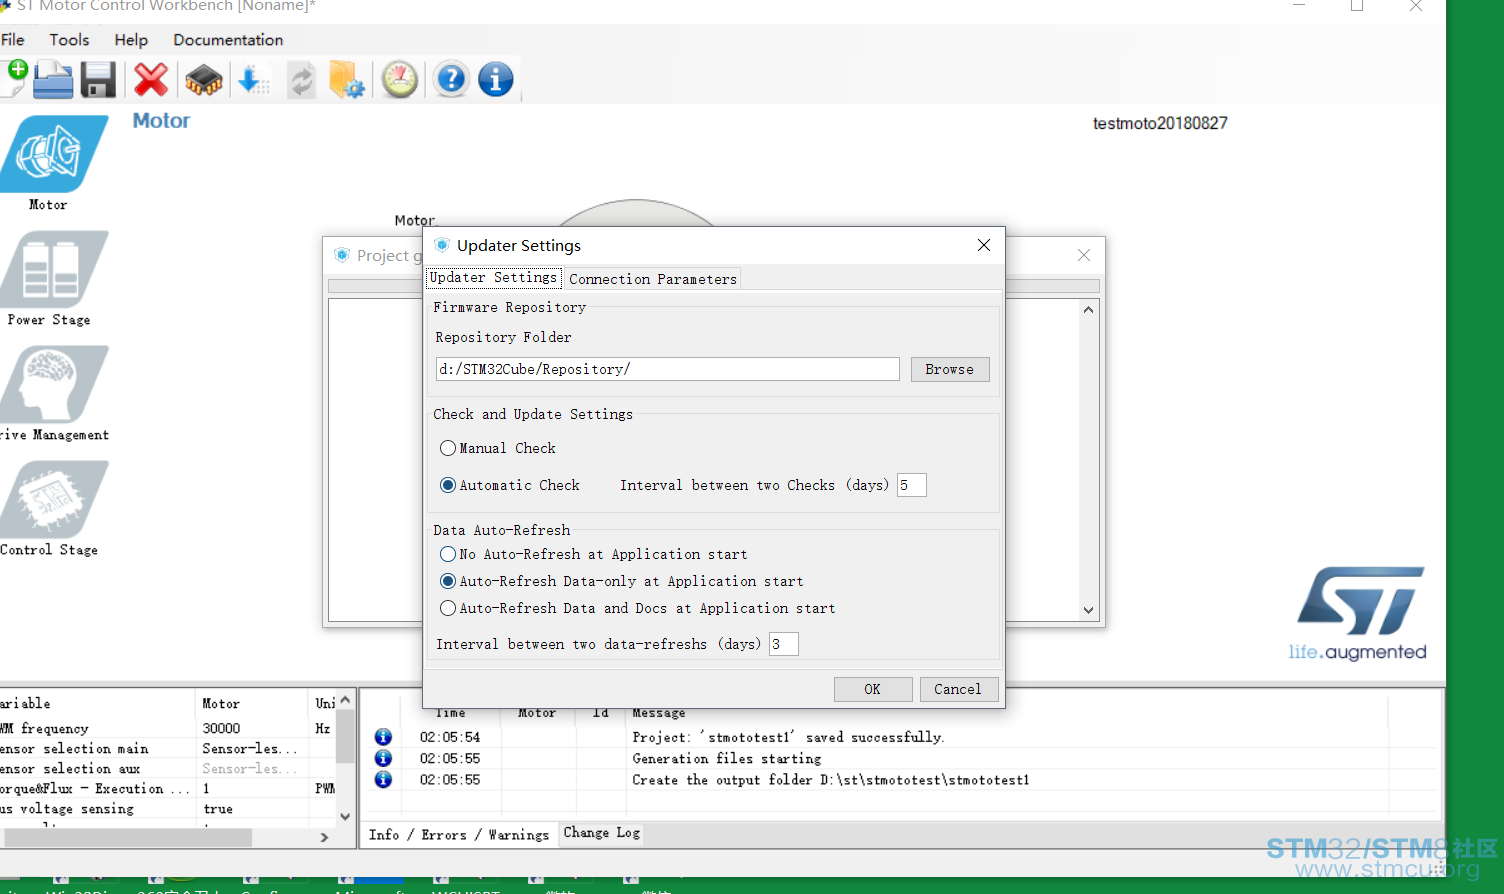Click the Interval between two Checks days field
The width and height of the screenshot is (1504, 894).
click(x=912, y=485)
